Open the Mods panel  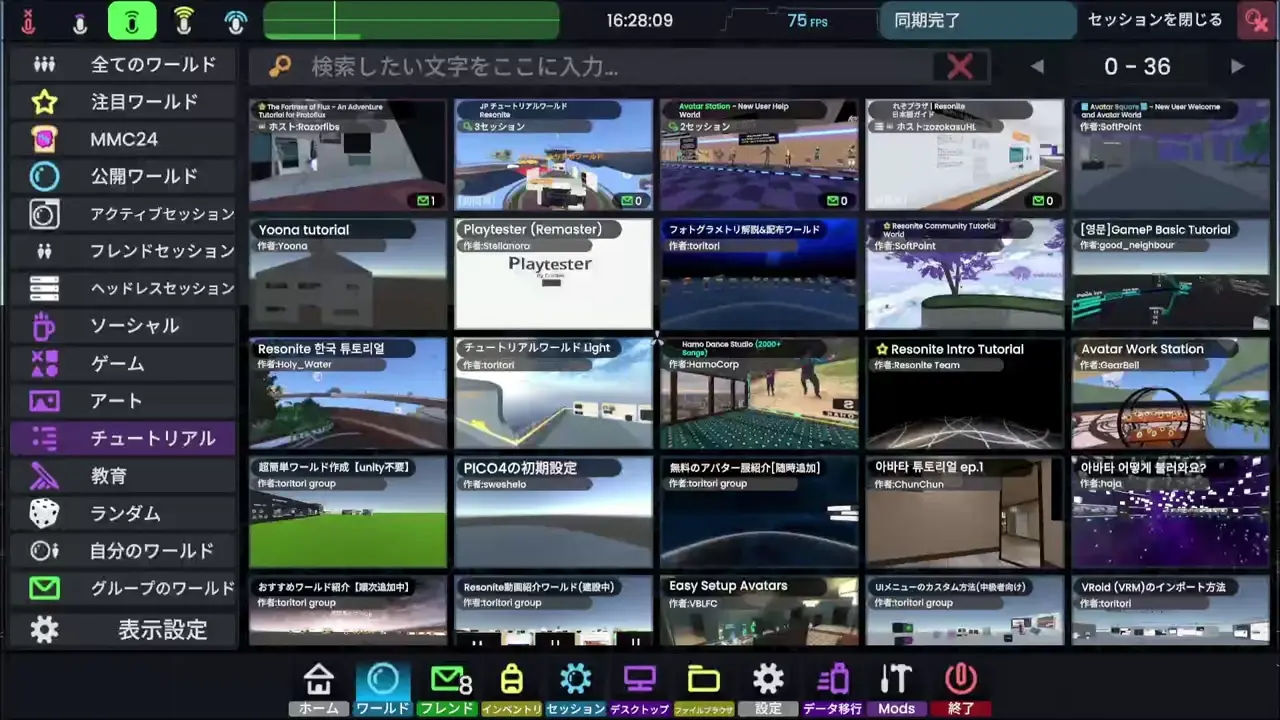coord(895,685)
